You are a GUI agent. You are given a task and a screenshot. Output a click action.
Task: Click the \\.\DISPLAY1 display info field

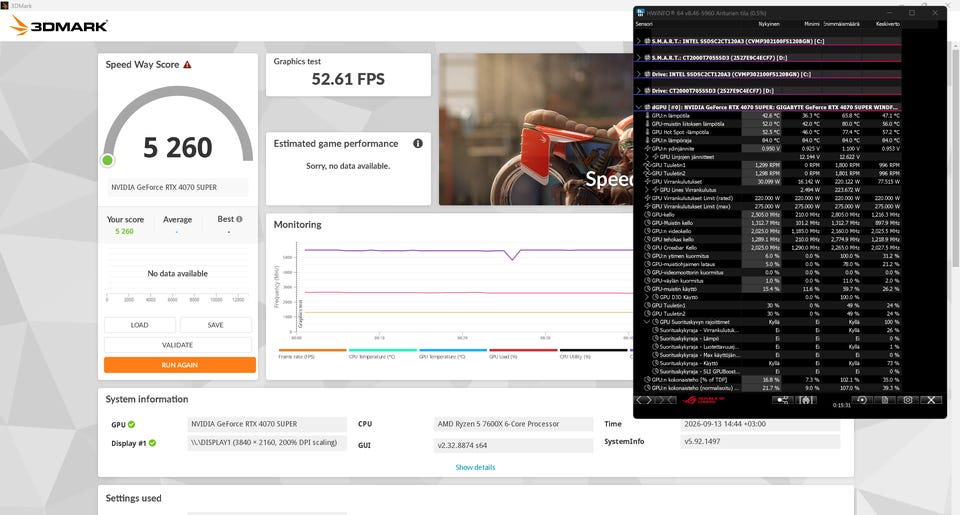[x=267, y=443]
